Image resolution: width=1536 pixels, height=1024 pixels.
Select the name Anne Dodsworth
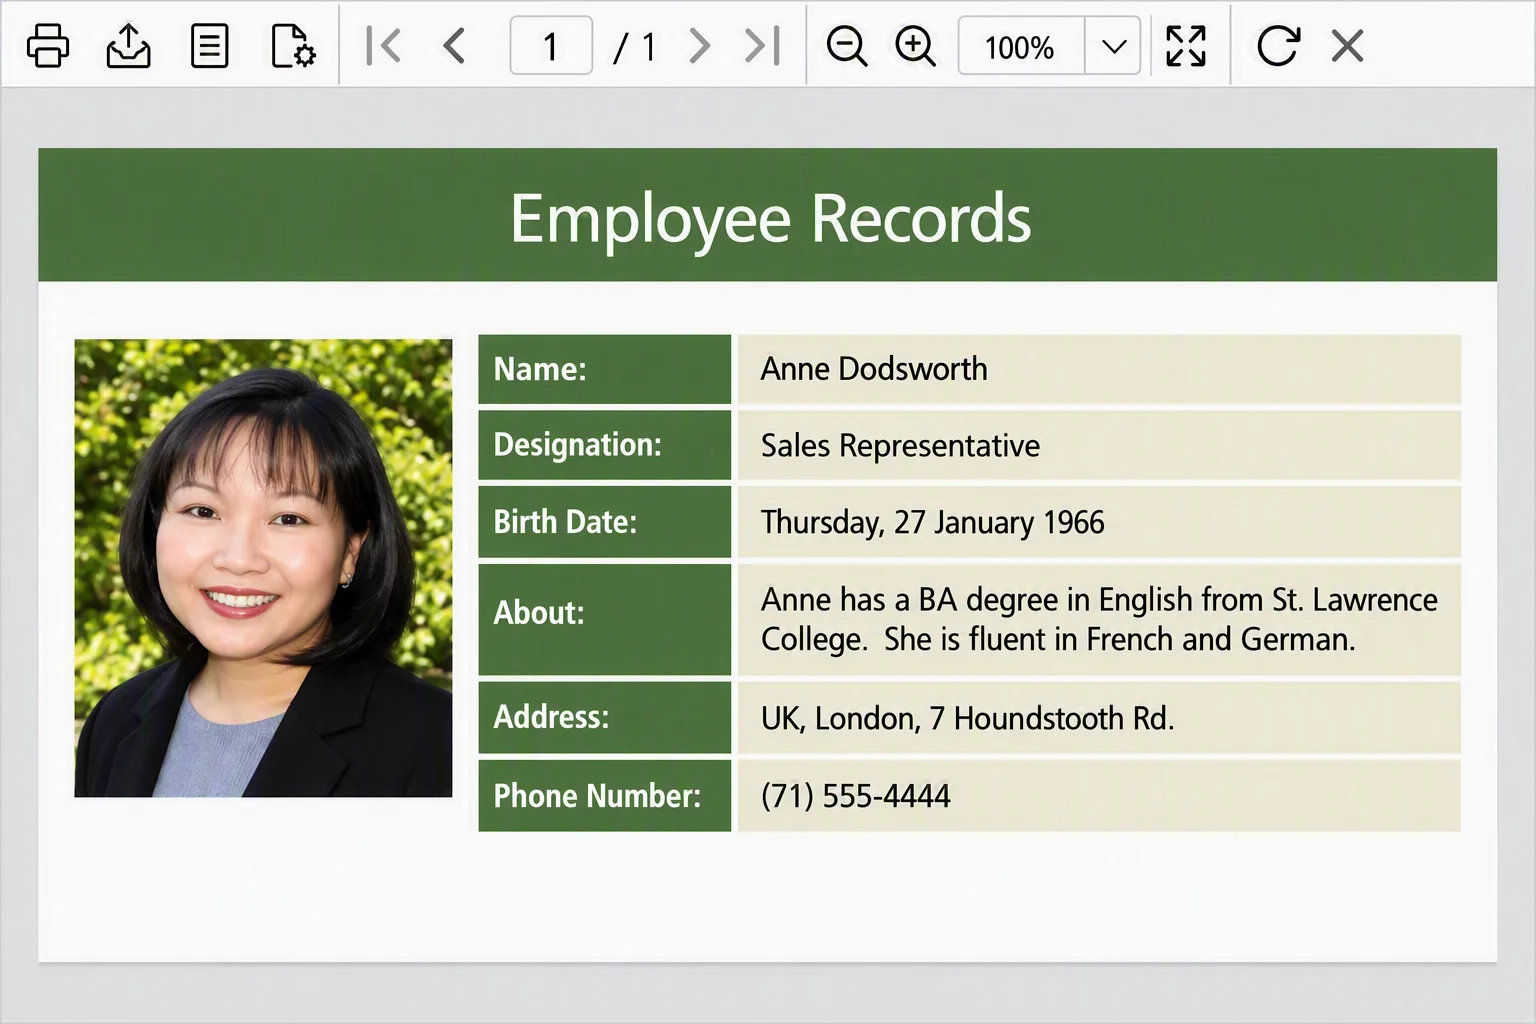pyautogui.click(x=874, y=369)
